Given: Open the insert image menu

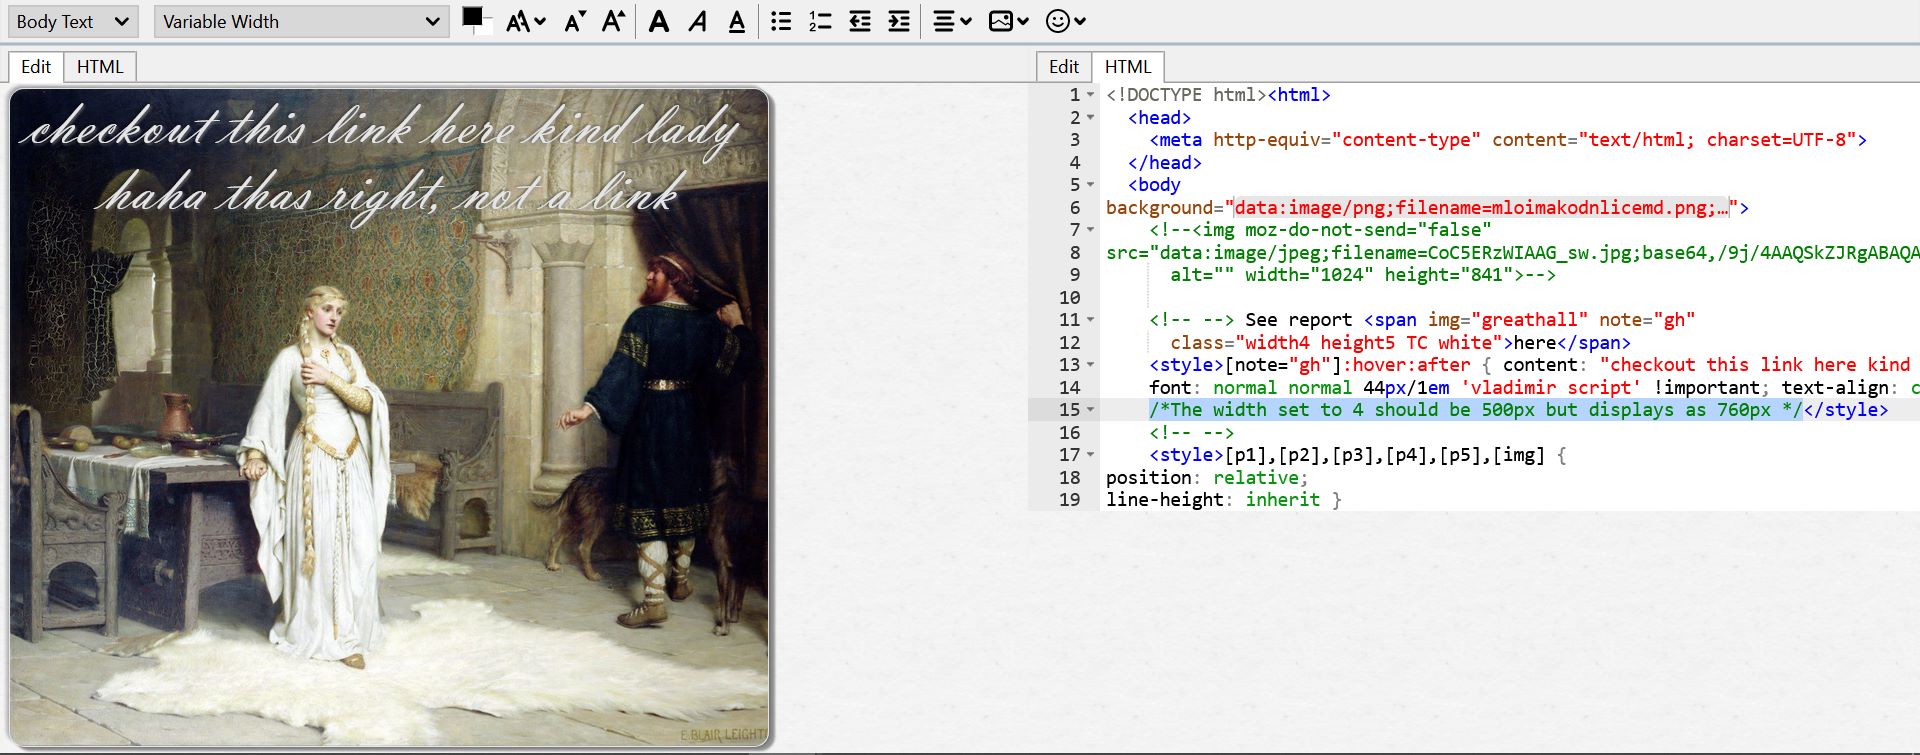Looking at the screenshot, I should point(1008,21).
